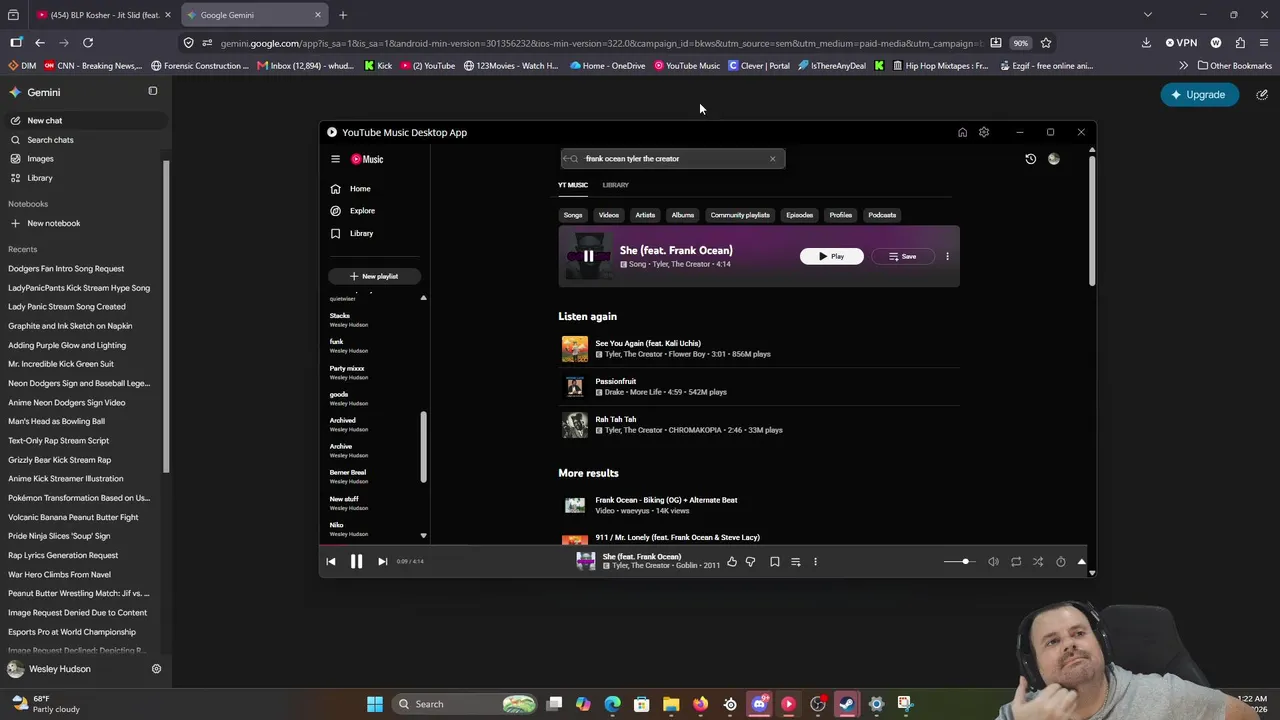1280x720 pixels.
Task: Open add-to-playlist icon in player bar
Action: point(796,562)
